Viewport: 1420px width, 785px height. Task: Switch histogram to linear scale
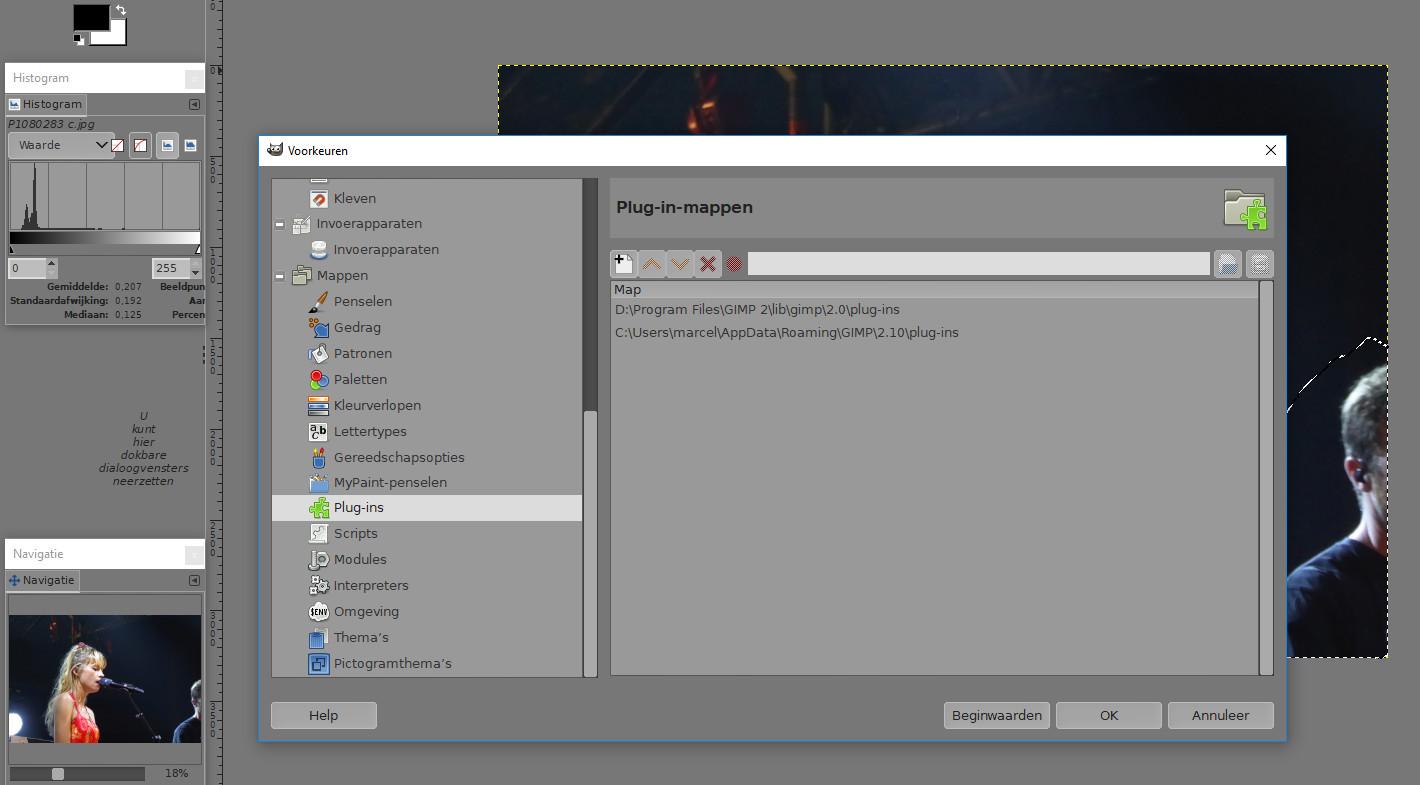click(x=118, y=146)
